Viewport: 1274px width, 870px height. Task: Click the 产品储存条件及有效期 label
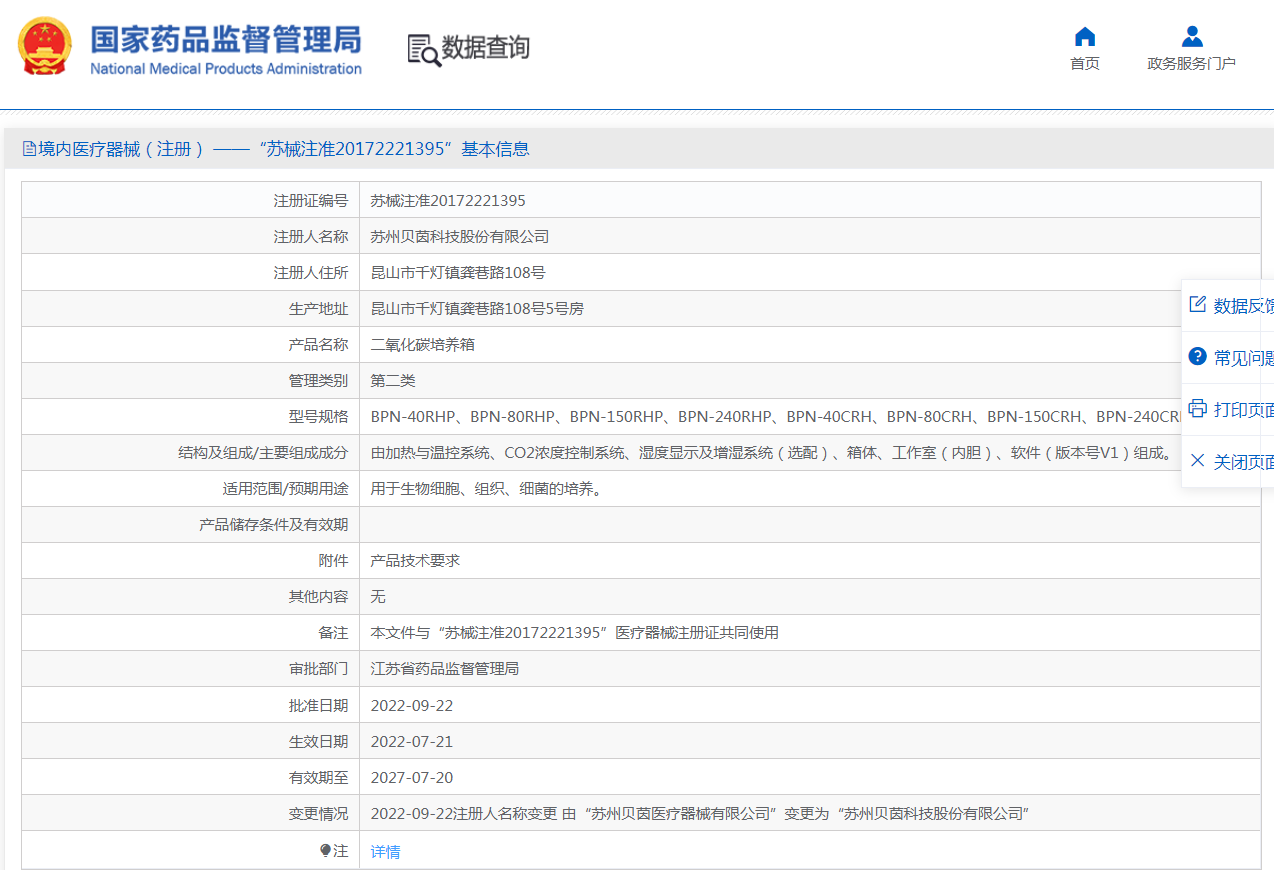(274, 525)
